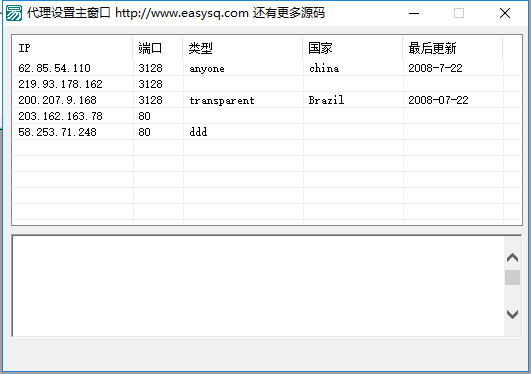This screenshot has height=374, width=531.
Task: Close the proxy settings window
Action: 505,13
